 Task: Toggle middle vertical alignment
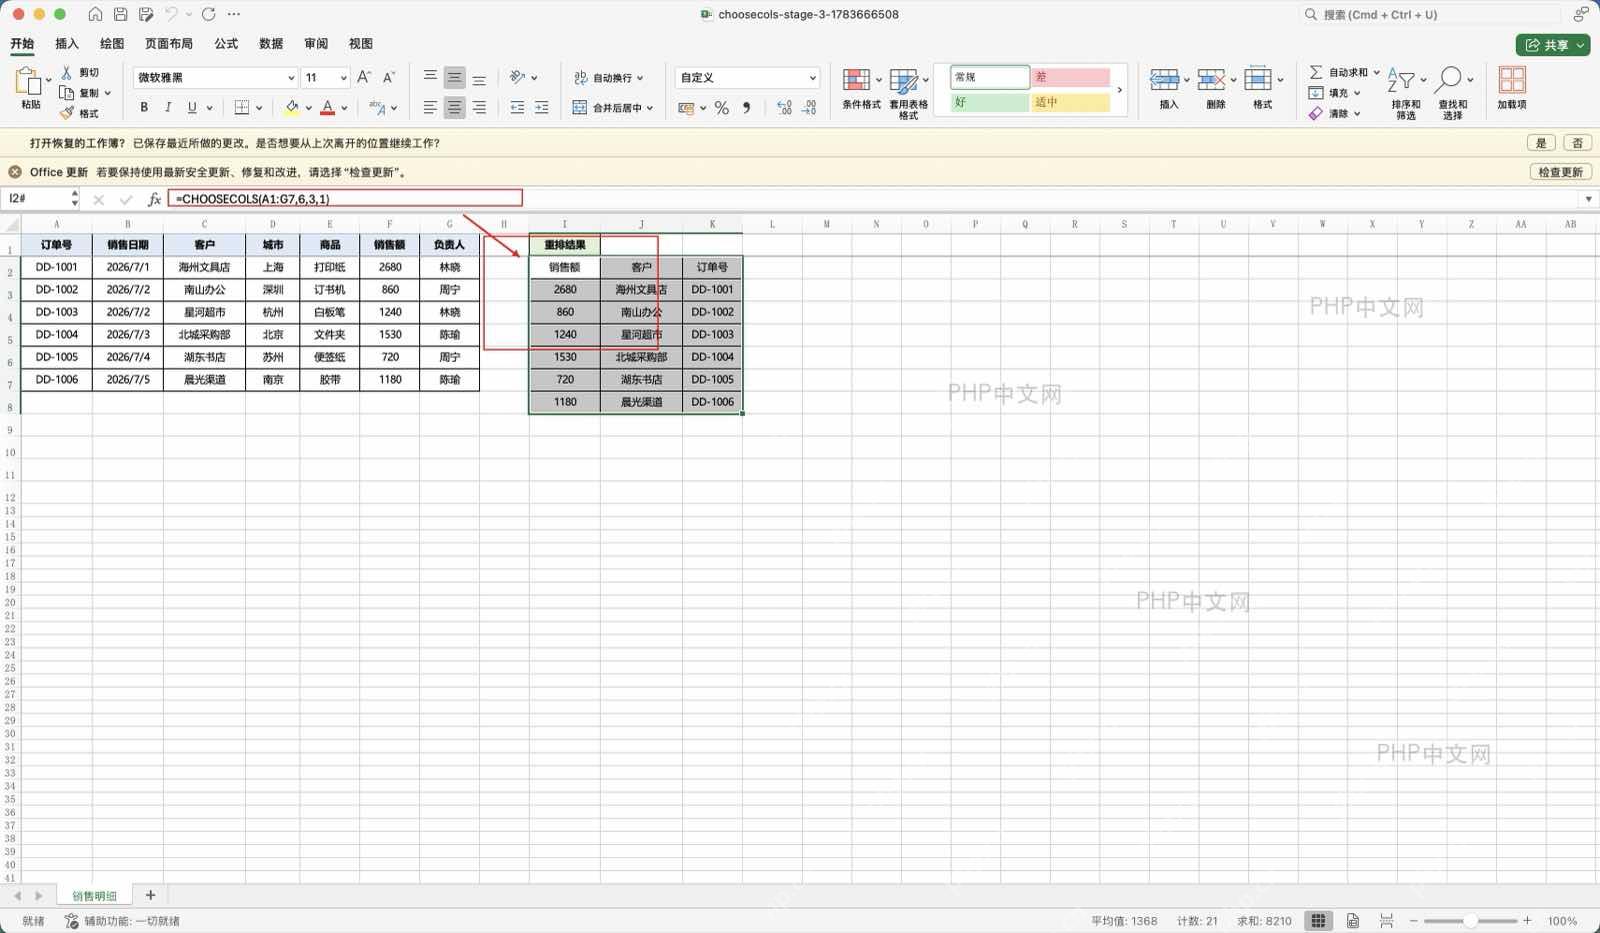454,77
